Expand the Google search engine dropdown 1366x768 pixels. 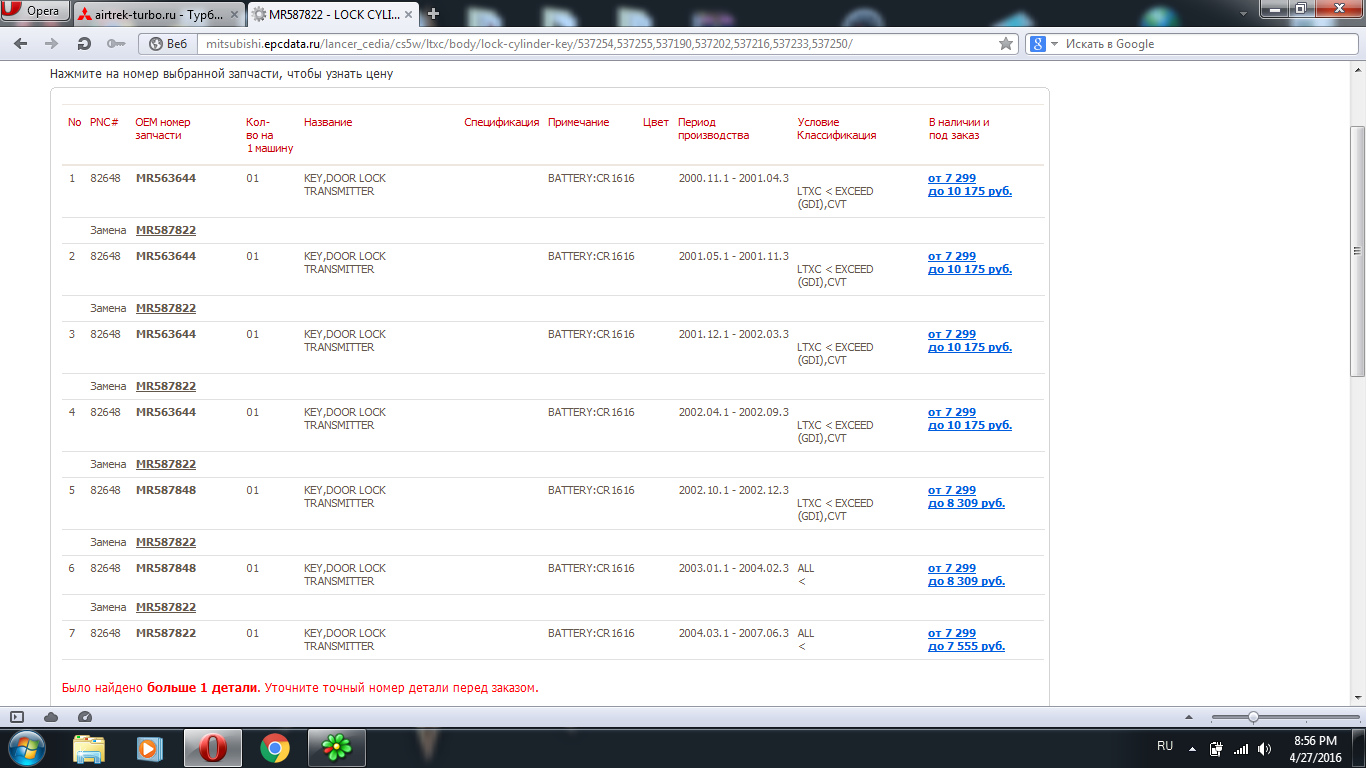pyautogui.click(x=1043, y=44)
